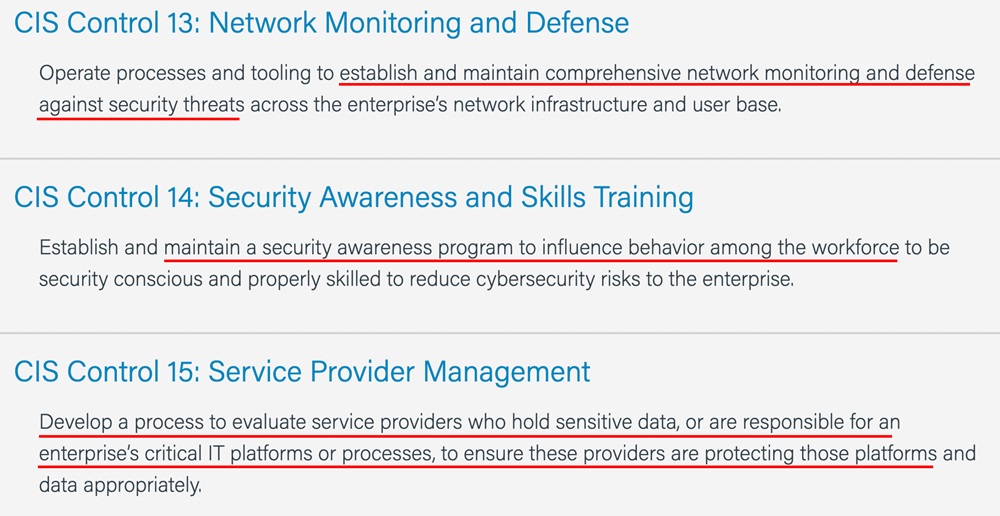This screenshot has height=516, width=1000.
Task: Click "Establish and" starting the Control 14 description
Action: tap(98, 247)
